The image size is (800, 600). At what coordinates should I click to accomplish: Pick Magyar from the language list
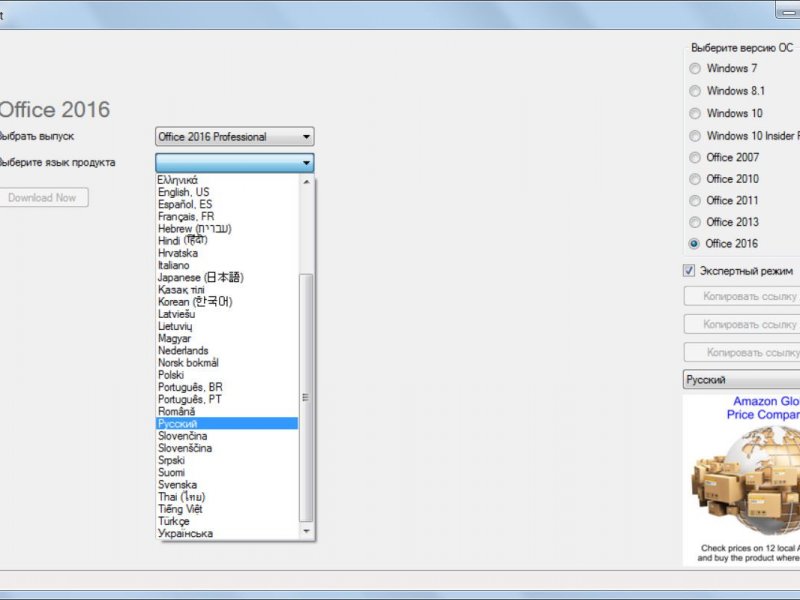click(x=227, y=339)
